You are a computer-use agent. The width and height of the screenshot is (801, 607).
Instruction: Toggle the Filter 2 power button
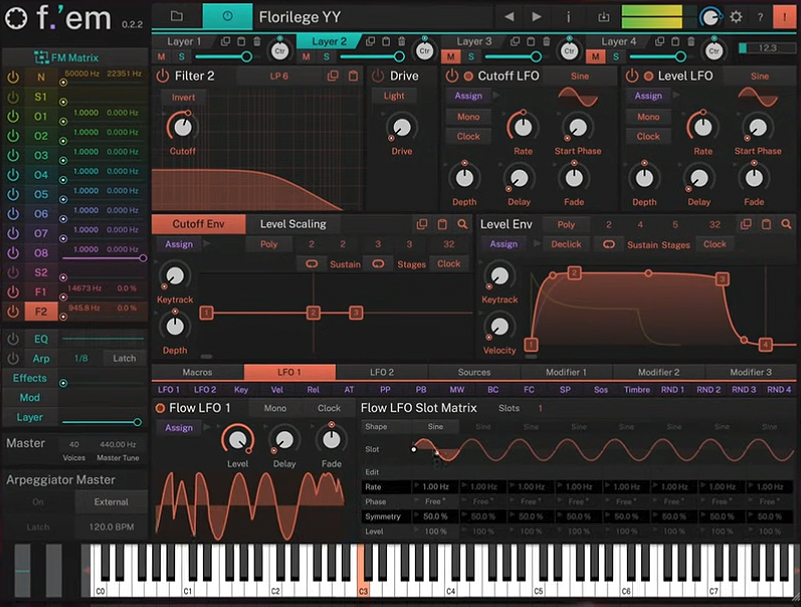pyautogui.click(x=162, y=76)
